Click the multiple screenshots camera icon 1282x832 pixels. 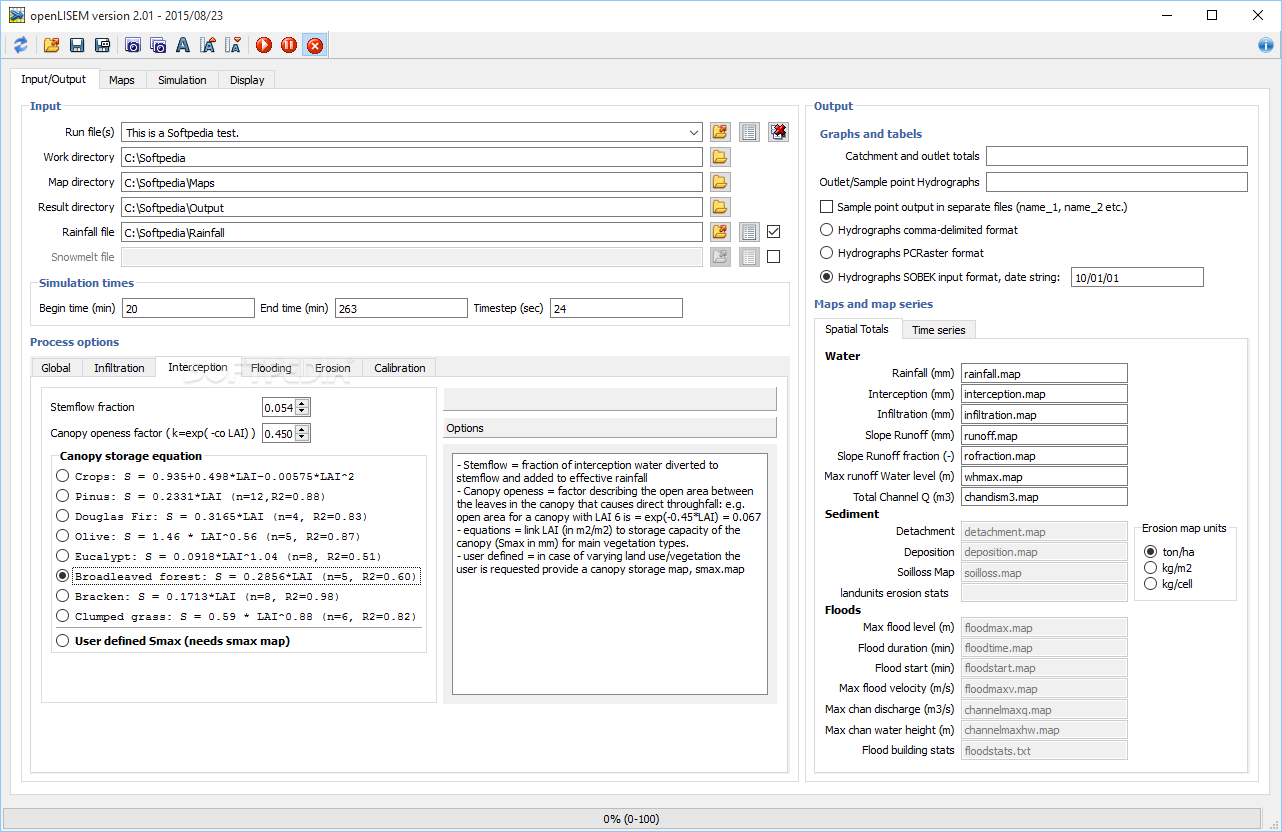click(158, 45)
